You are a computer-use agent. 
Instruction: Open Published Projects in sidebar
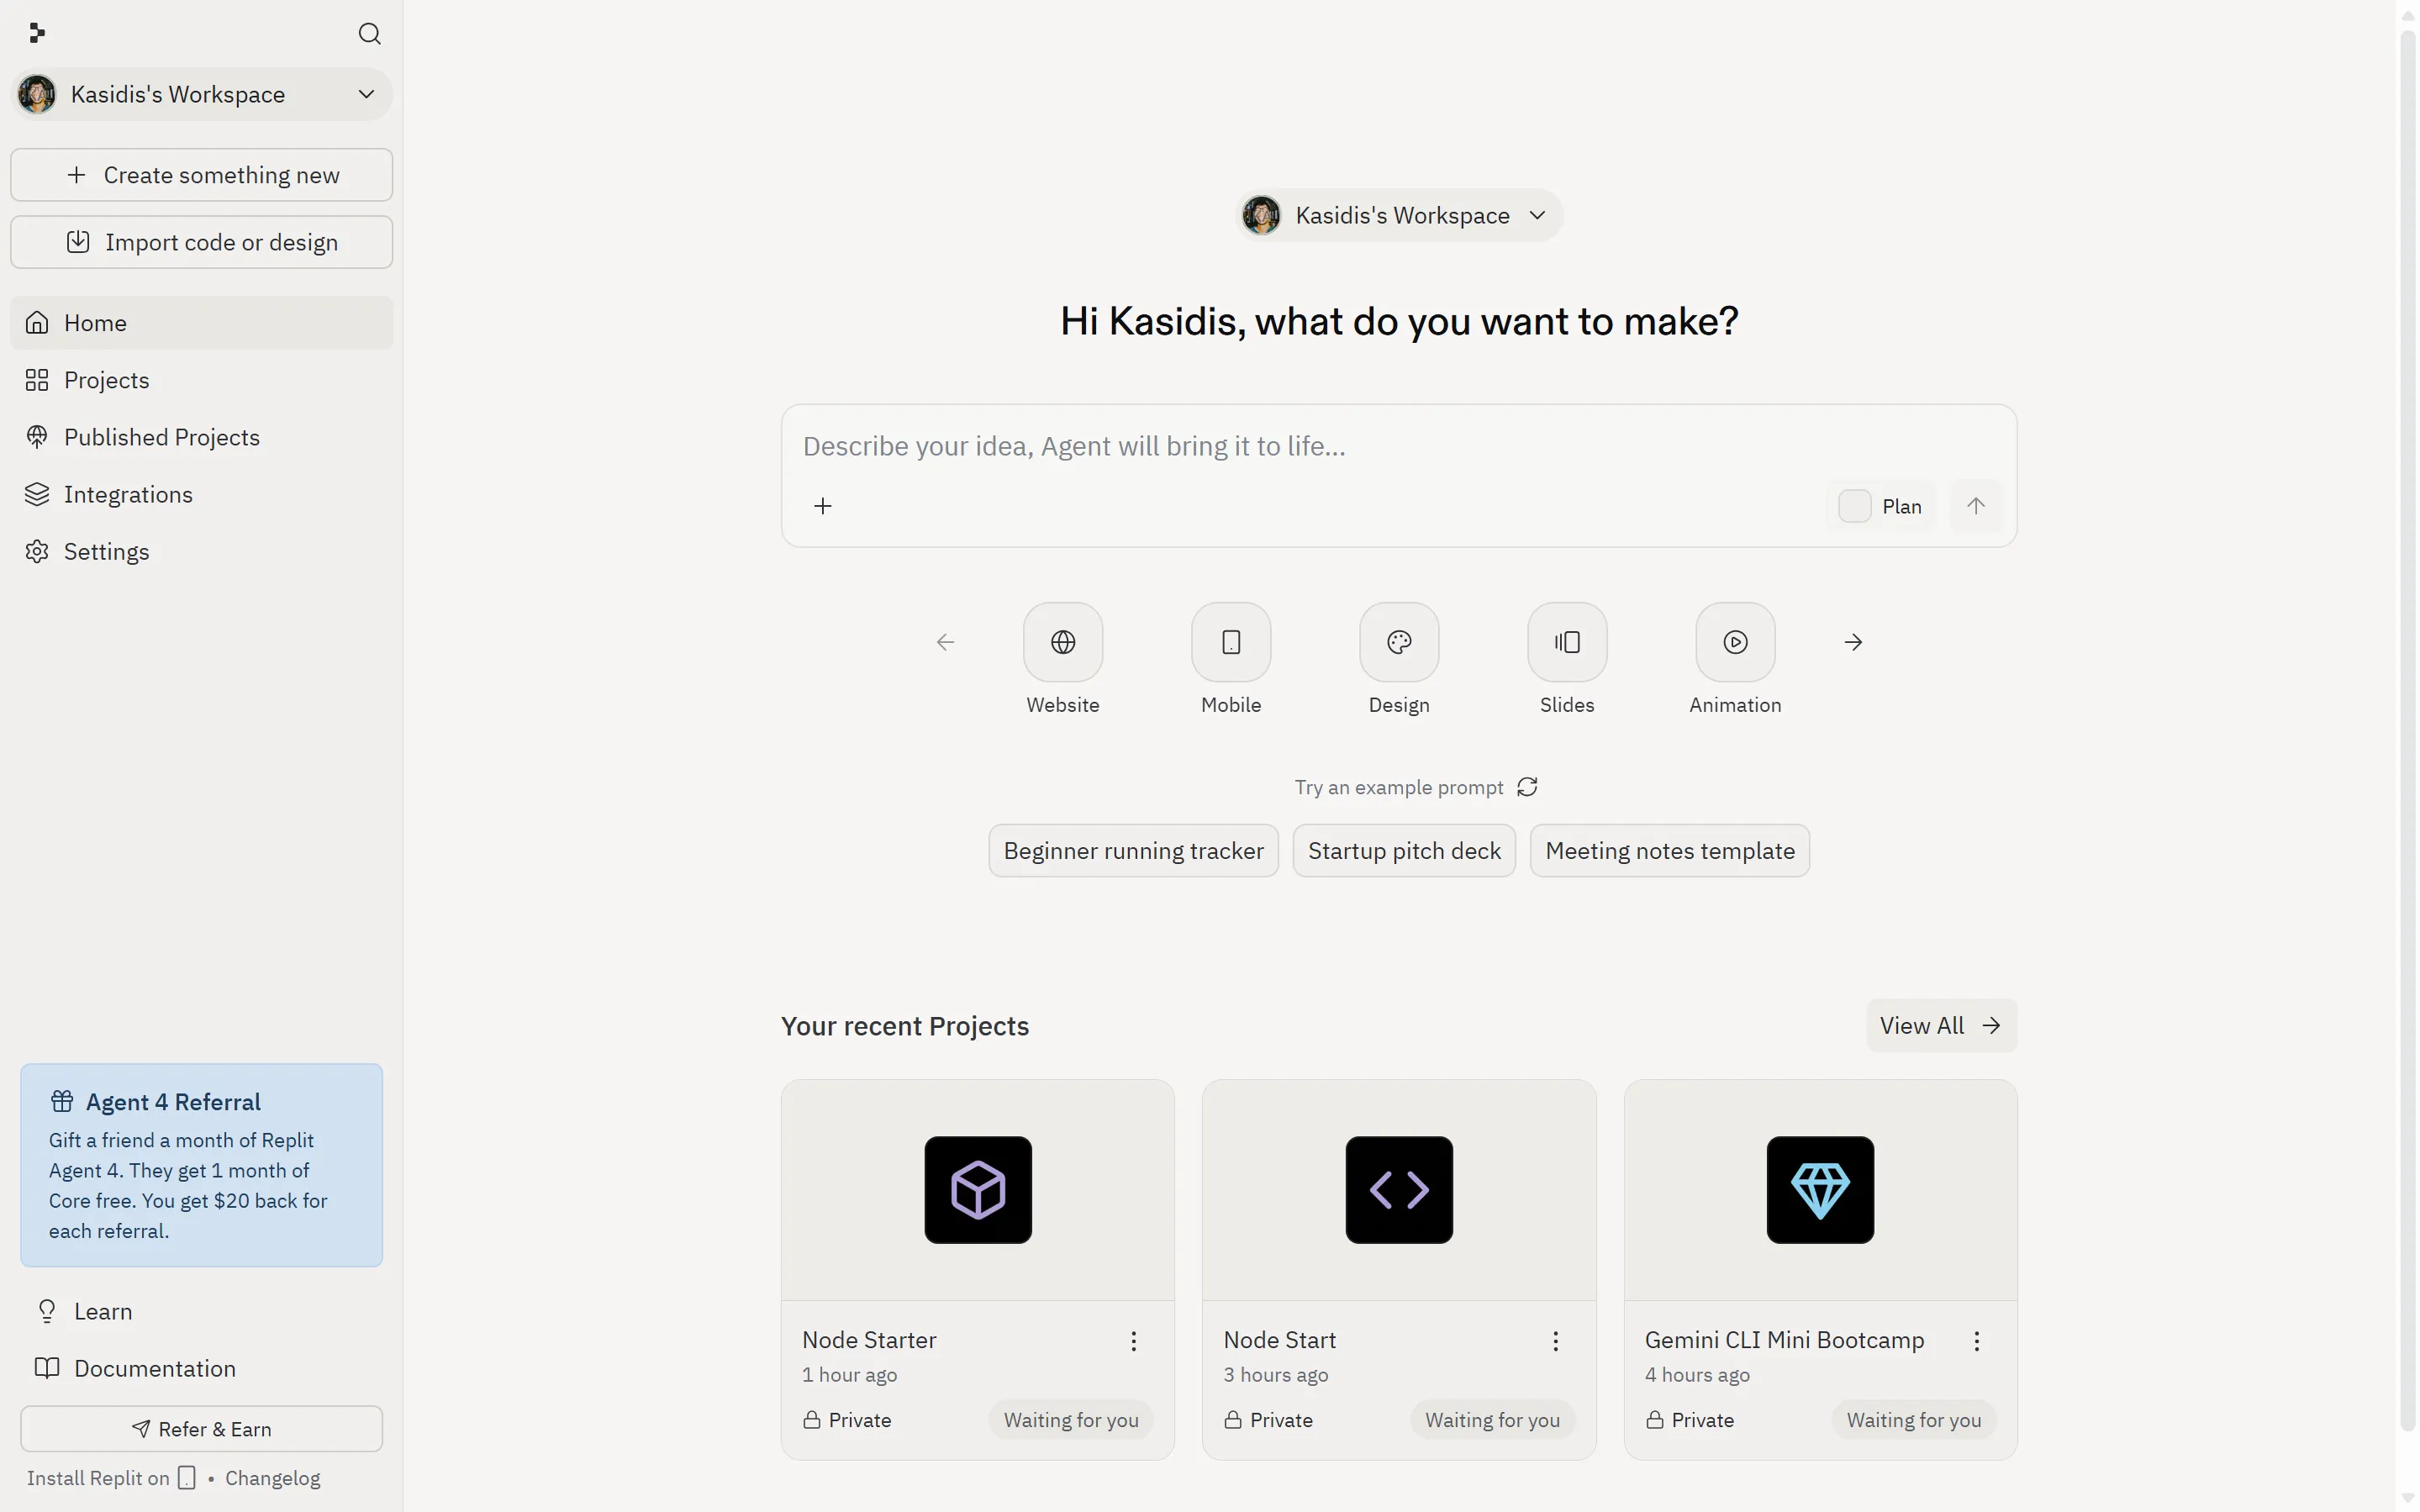(x=201, y=437)
